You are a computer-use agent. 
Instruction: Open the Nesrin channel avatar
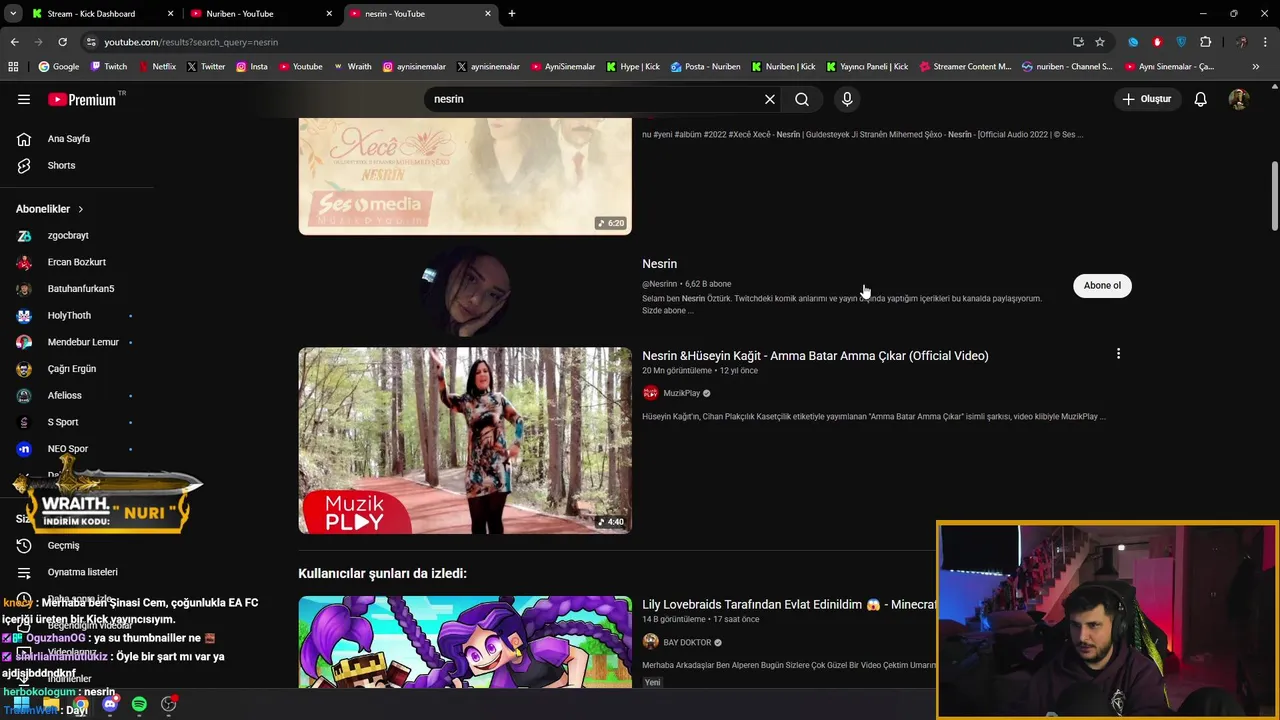click(465, 291)
